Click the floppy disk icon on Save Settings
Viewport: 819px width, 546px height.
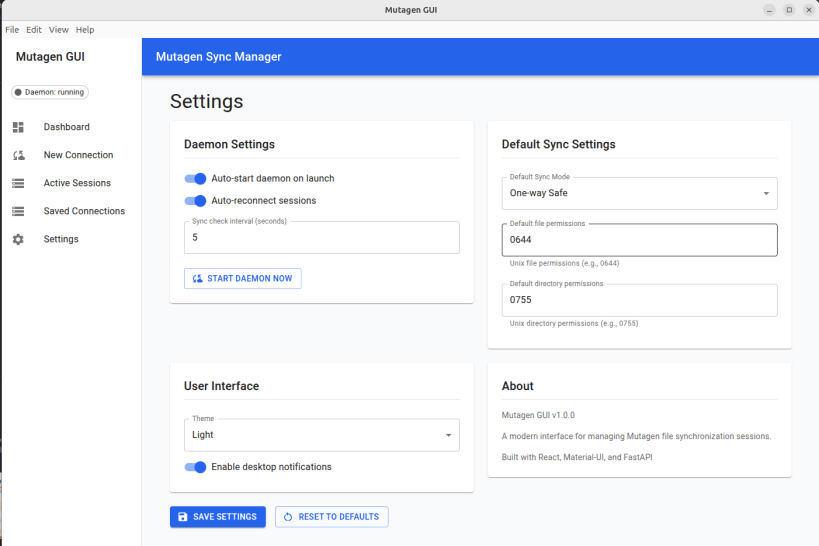tap(182, 517)
